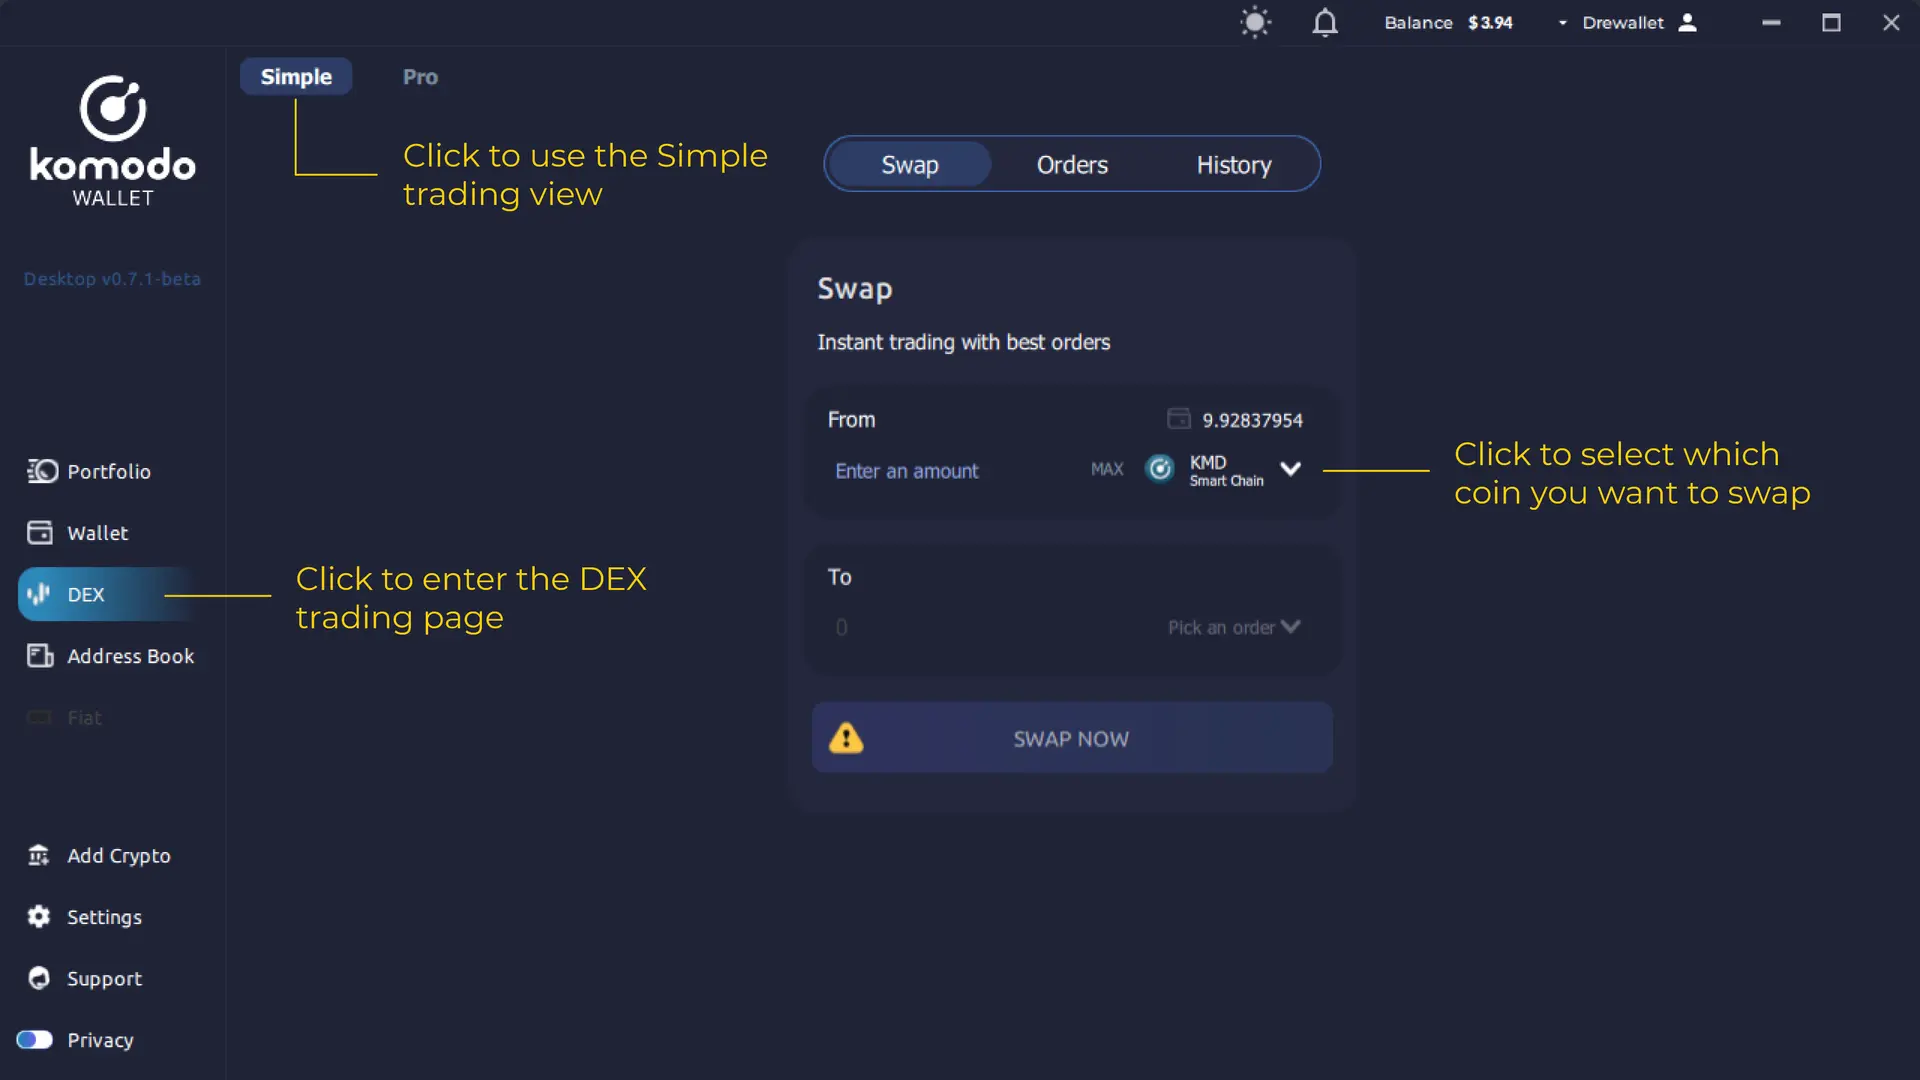Open the Address Book

[130, 656]
